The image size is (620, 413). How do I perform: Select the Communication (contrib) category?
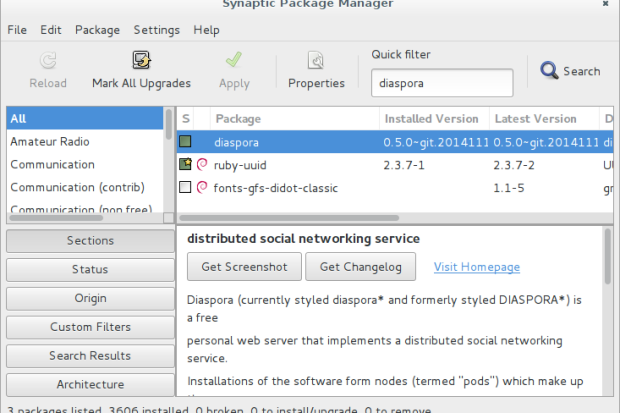click(85, 187)
